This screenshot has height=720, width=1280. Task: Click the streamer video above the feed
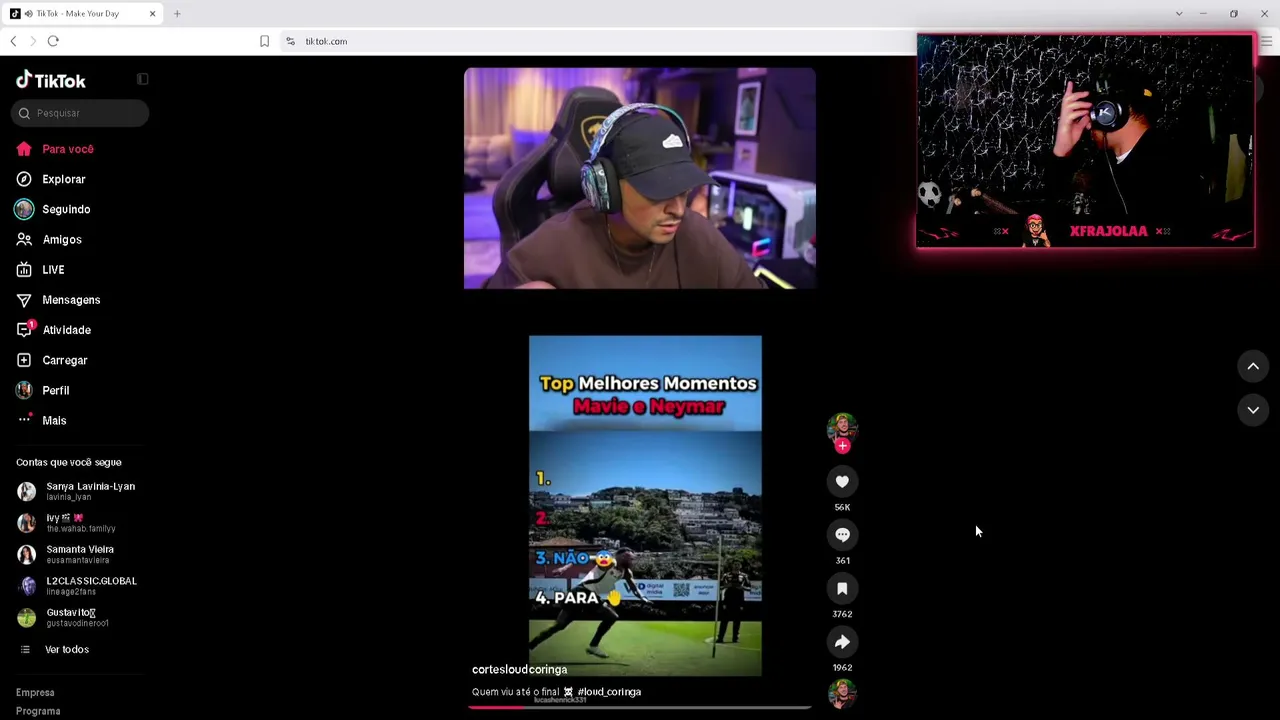[640, 178]
